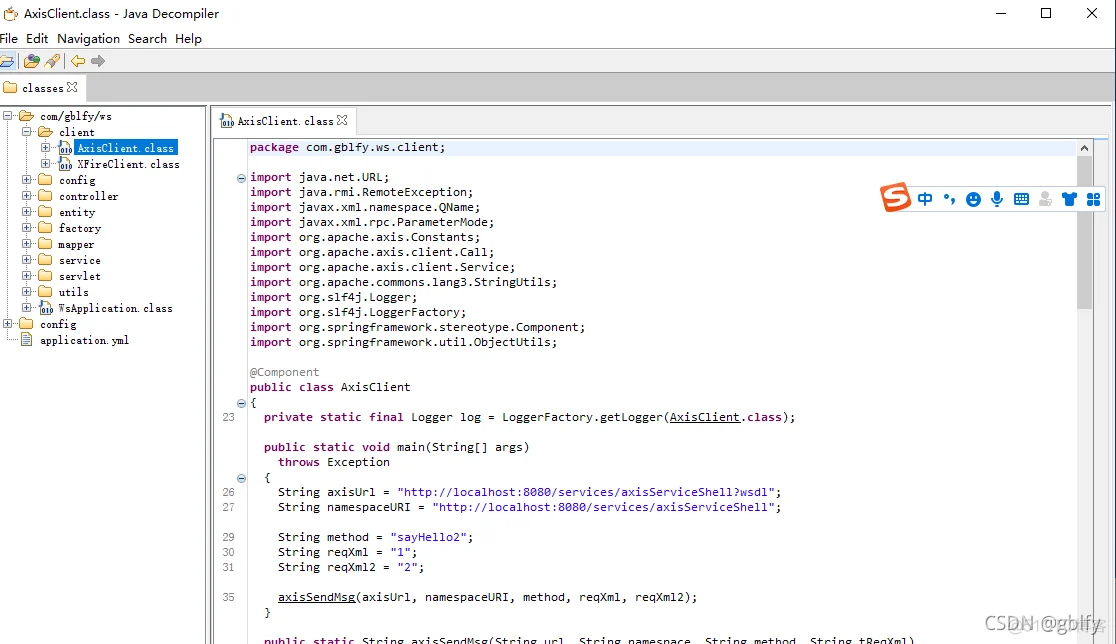1116x644 pixels.
Task: Click the Open File toolbar icon
Action: tap(6, 61)
